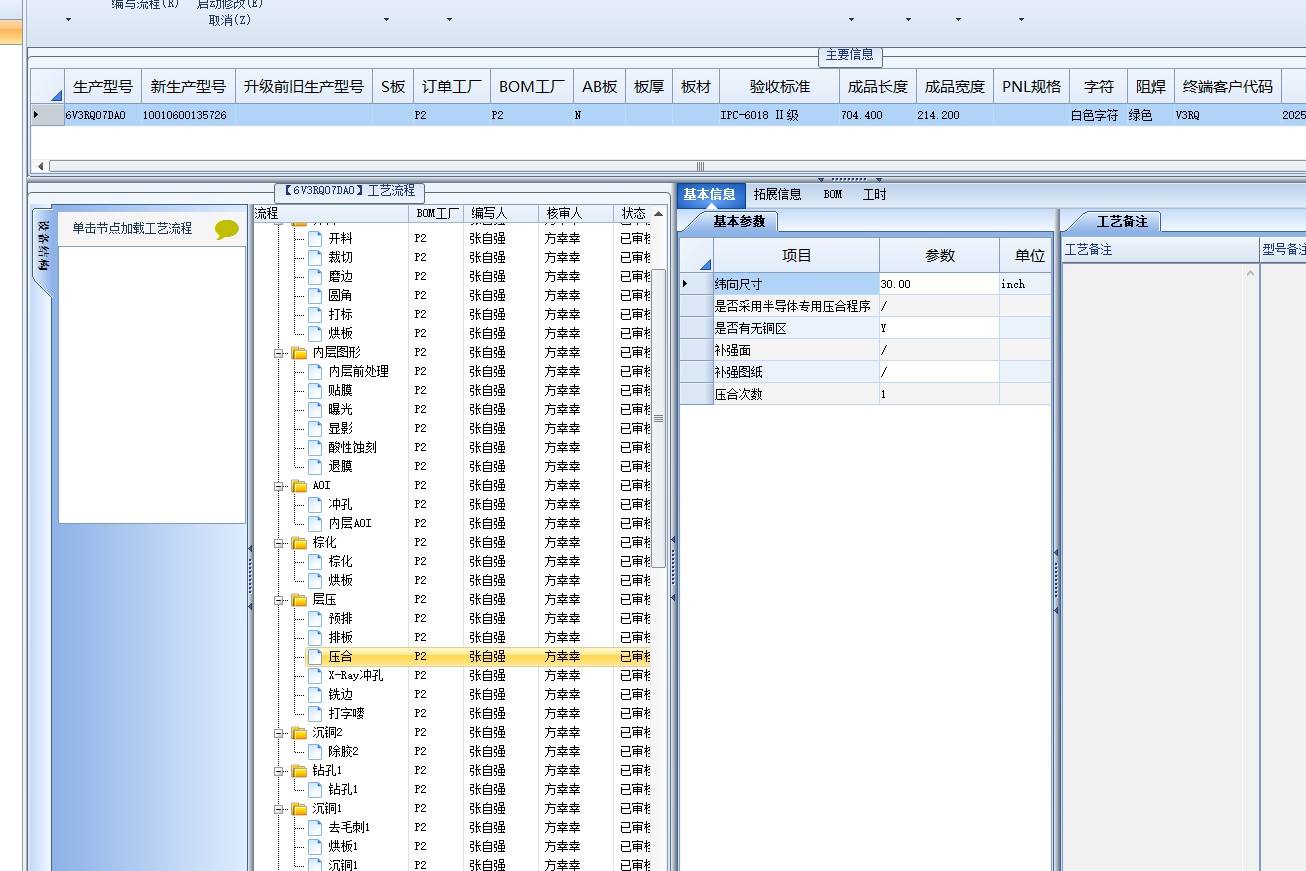Viewport: 1306px width, 871px height.
Task: Select the 工艺备注 tab
Action: 1121,221
